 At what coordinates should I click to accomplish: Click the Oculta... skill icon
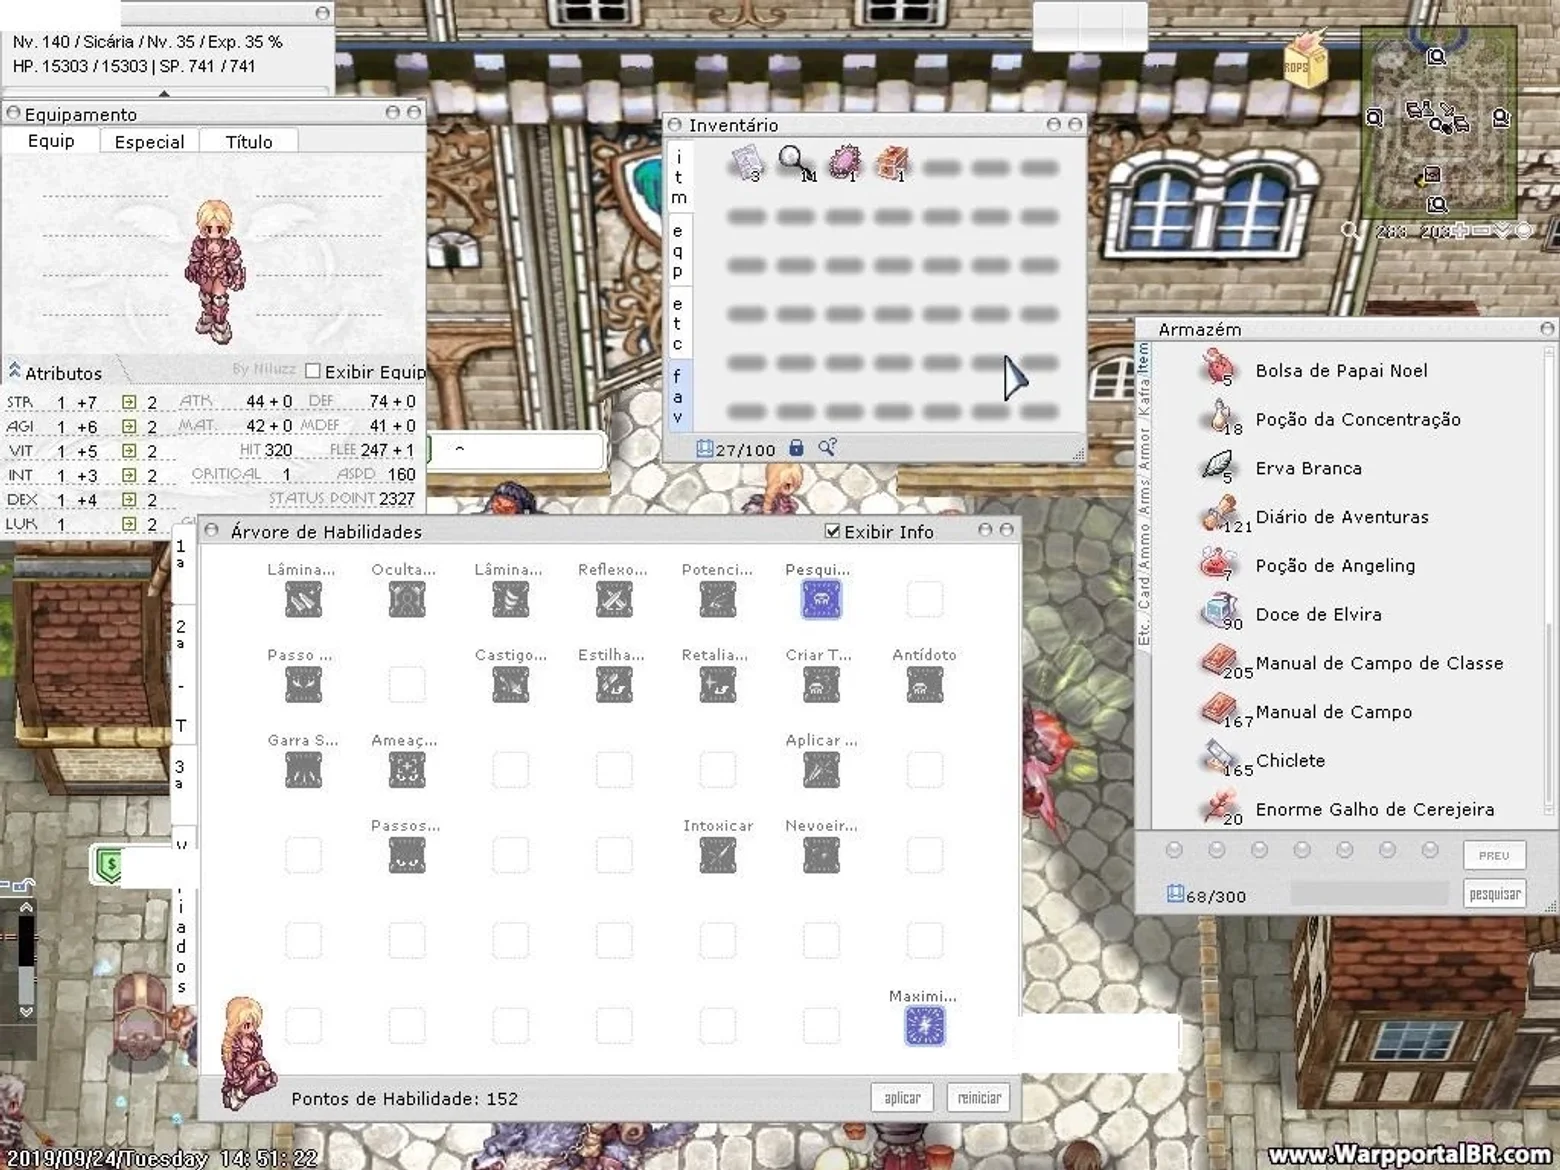coord(407,600)
